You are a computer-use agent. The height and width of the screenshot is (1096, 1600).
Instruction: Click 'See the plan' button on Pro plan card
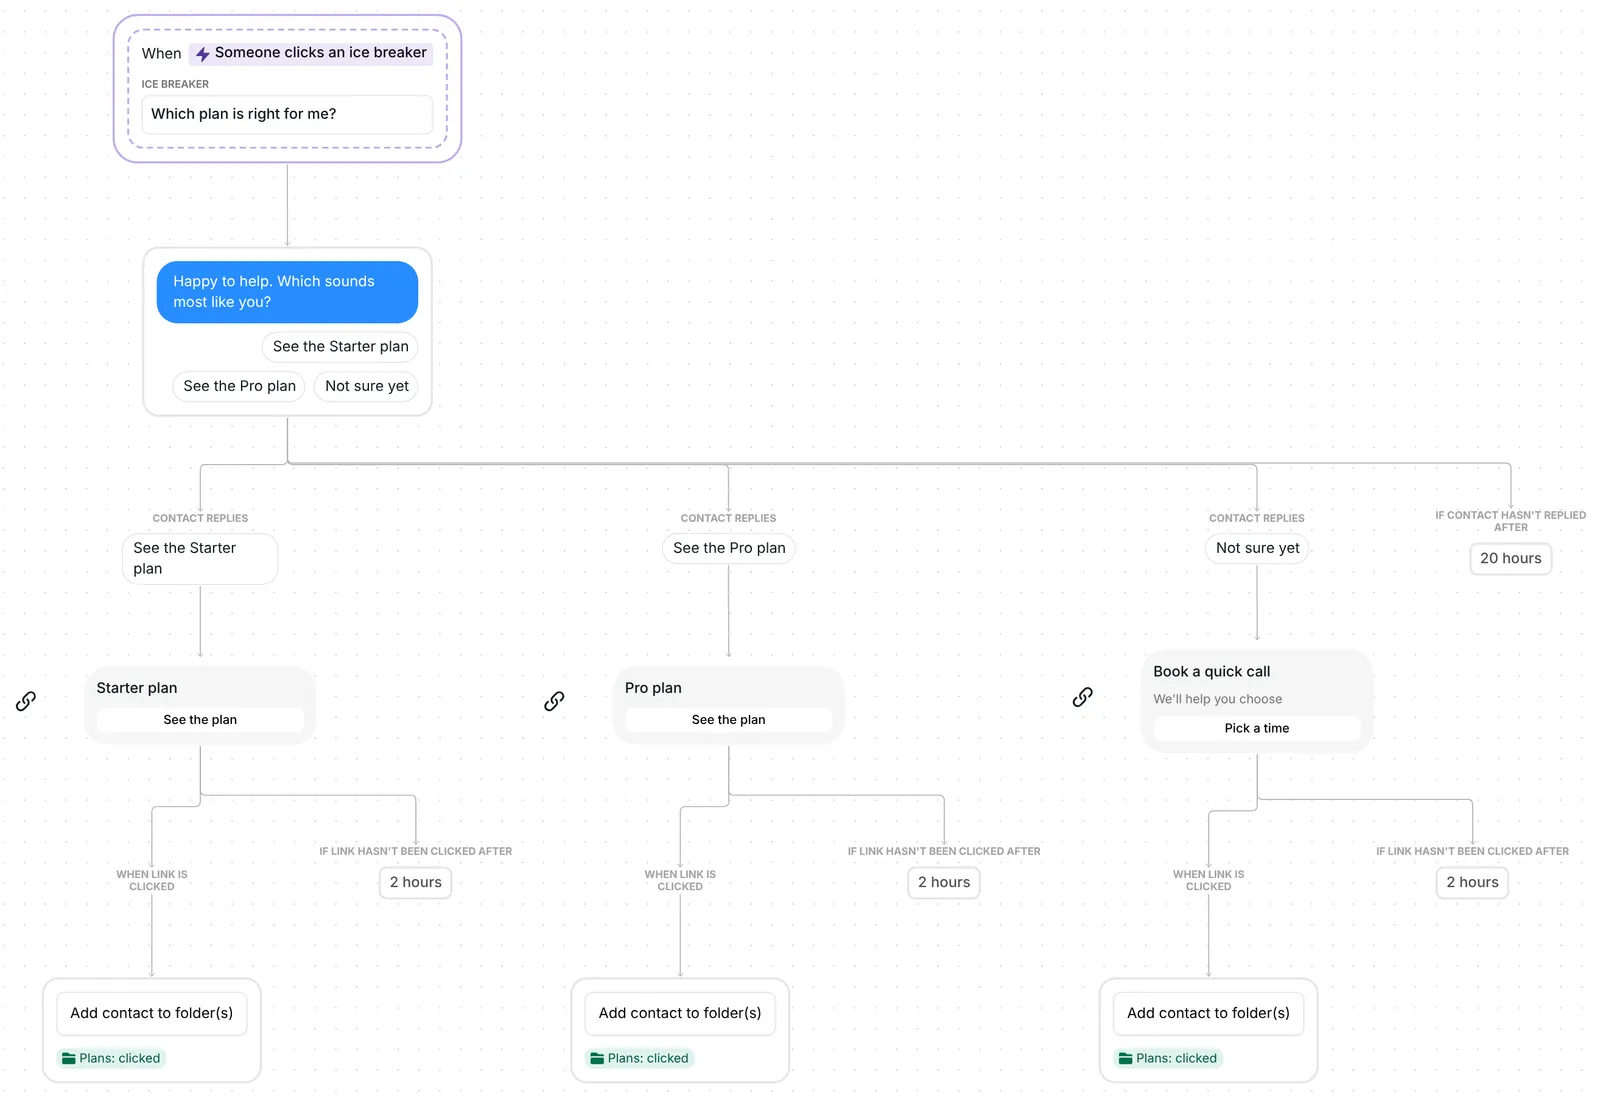[729, 720]
